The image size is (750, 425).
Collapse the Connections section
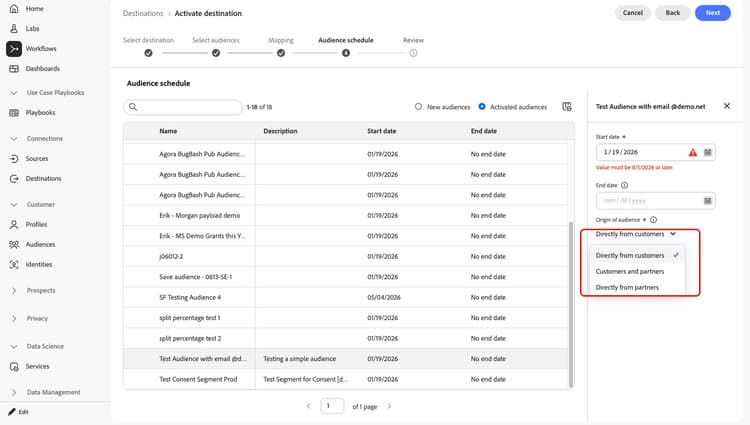(14, 139)
